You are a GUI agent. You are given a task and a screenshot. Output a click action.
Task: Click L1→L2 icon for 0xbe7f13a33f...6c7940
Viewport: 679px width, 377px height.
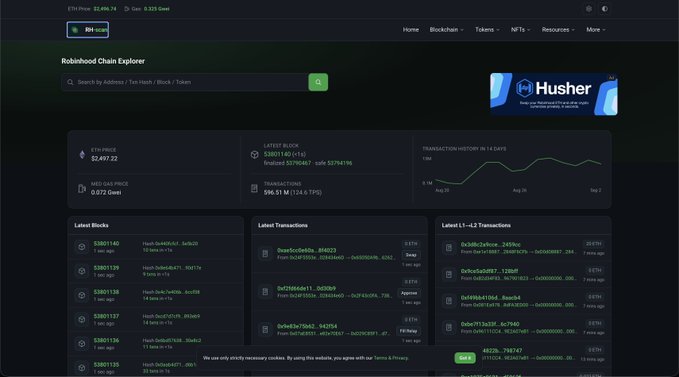click(x=449, y=327)
